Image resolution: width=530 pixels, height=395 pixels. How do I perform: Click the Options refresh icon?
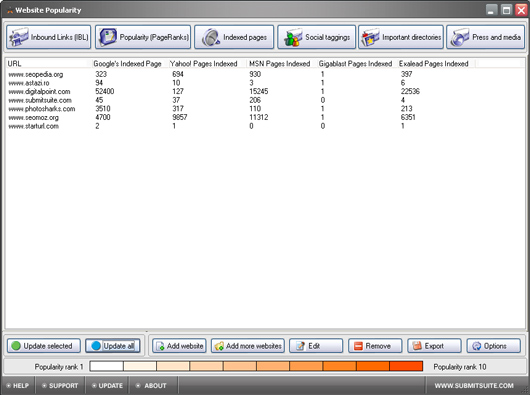(x=477, y=346)
